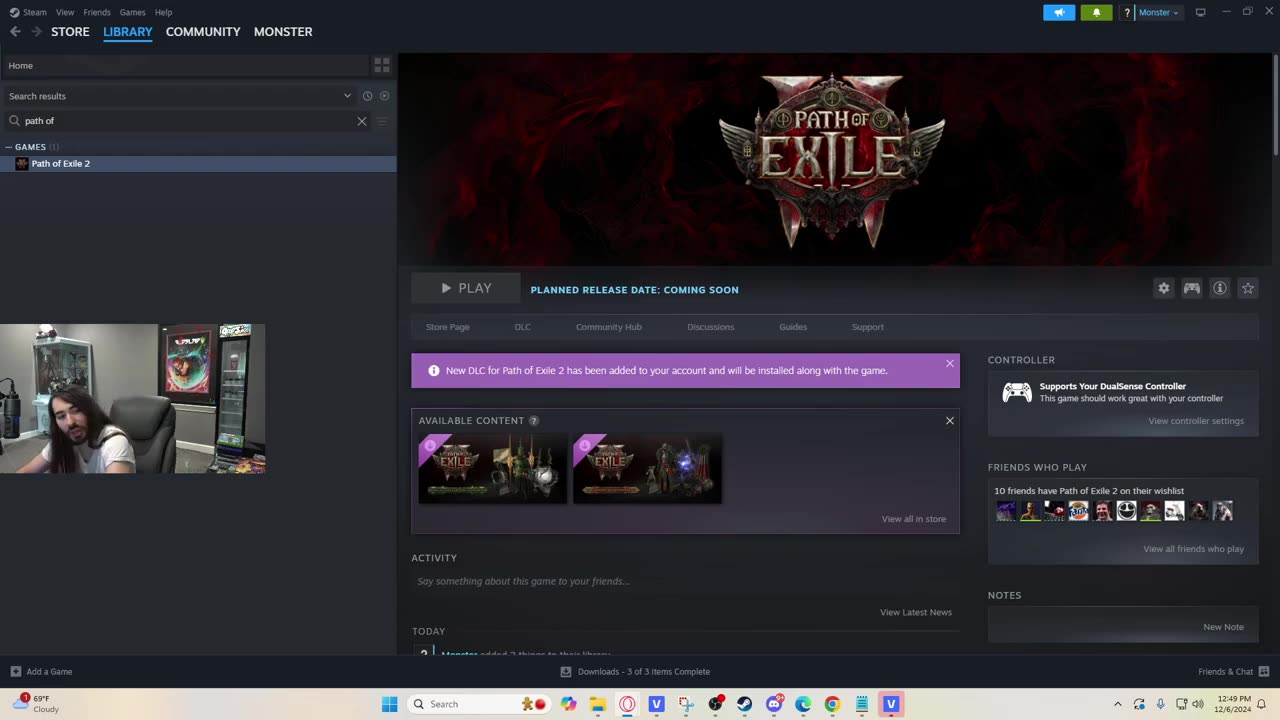1280x720 pixels.
Task: Click the library search field
Action: 185,121
